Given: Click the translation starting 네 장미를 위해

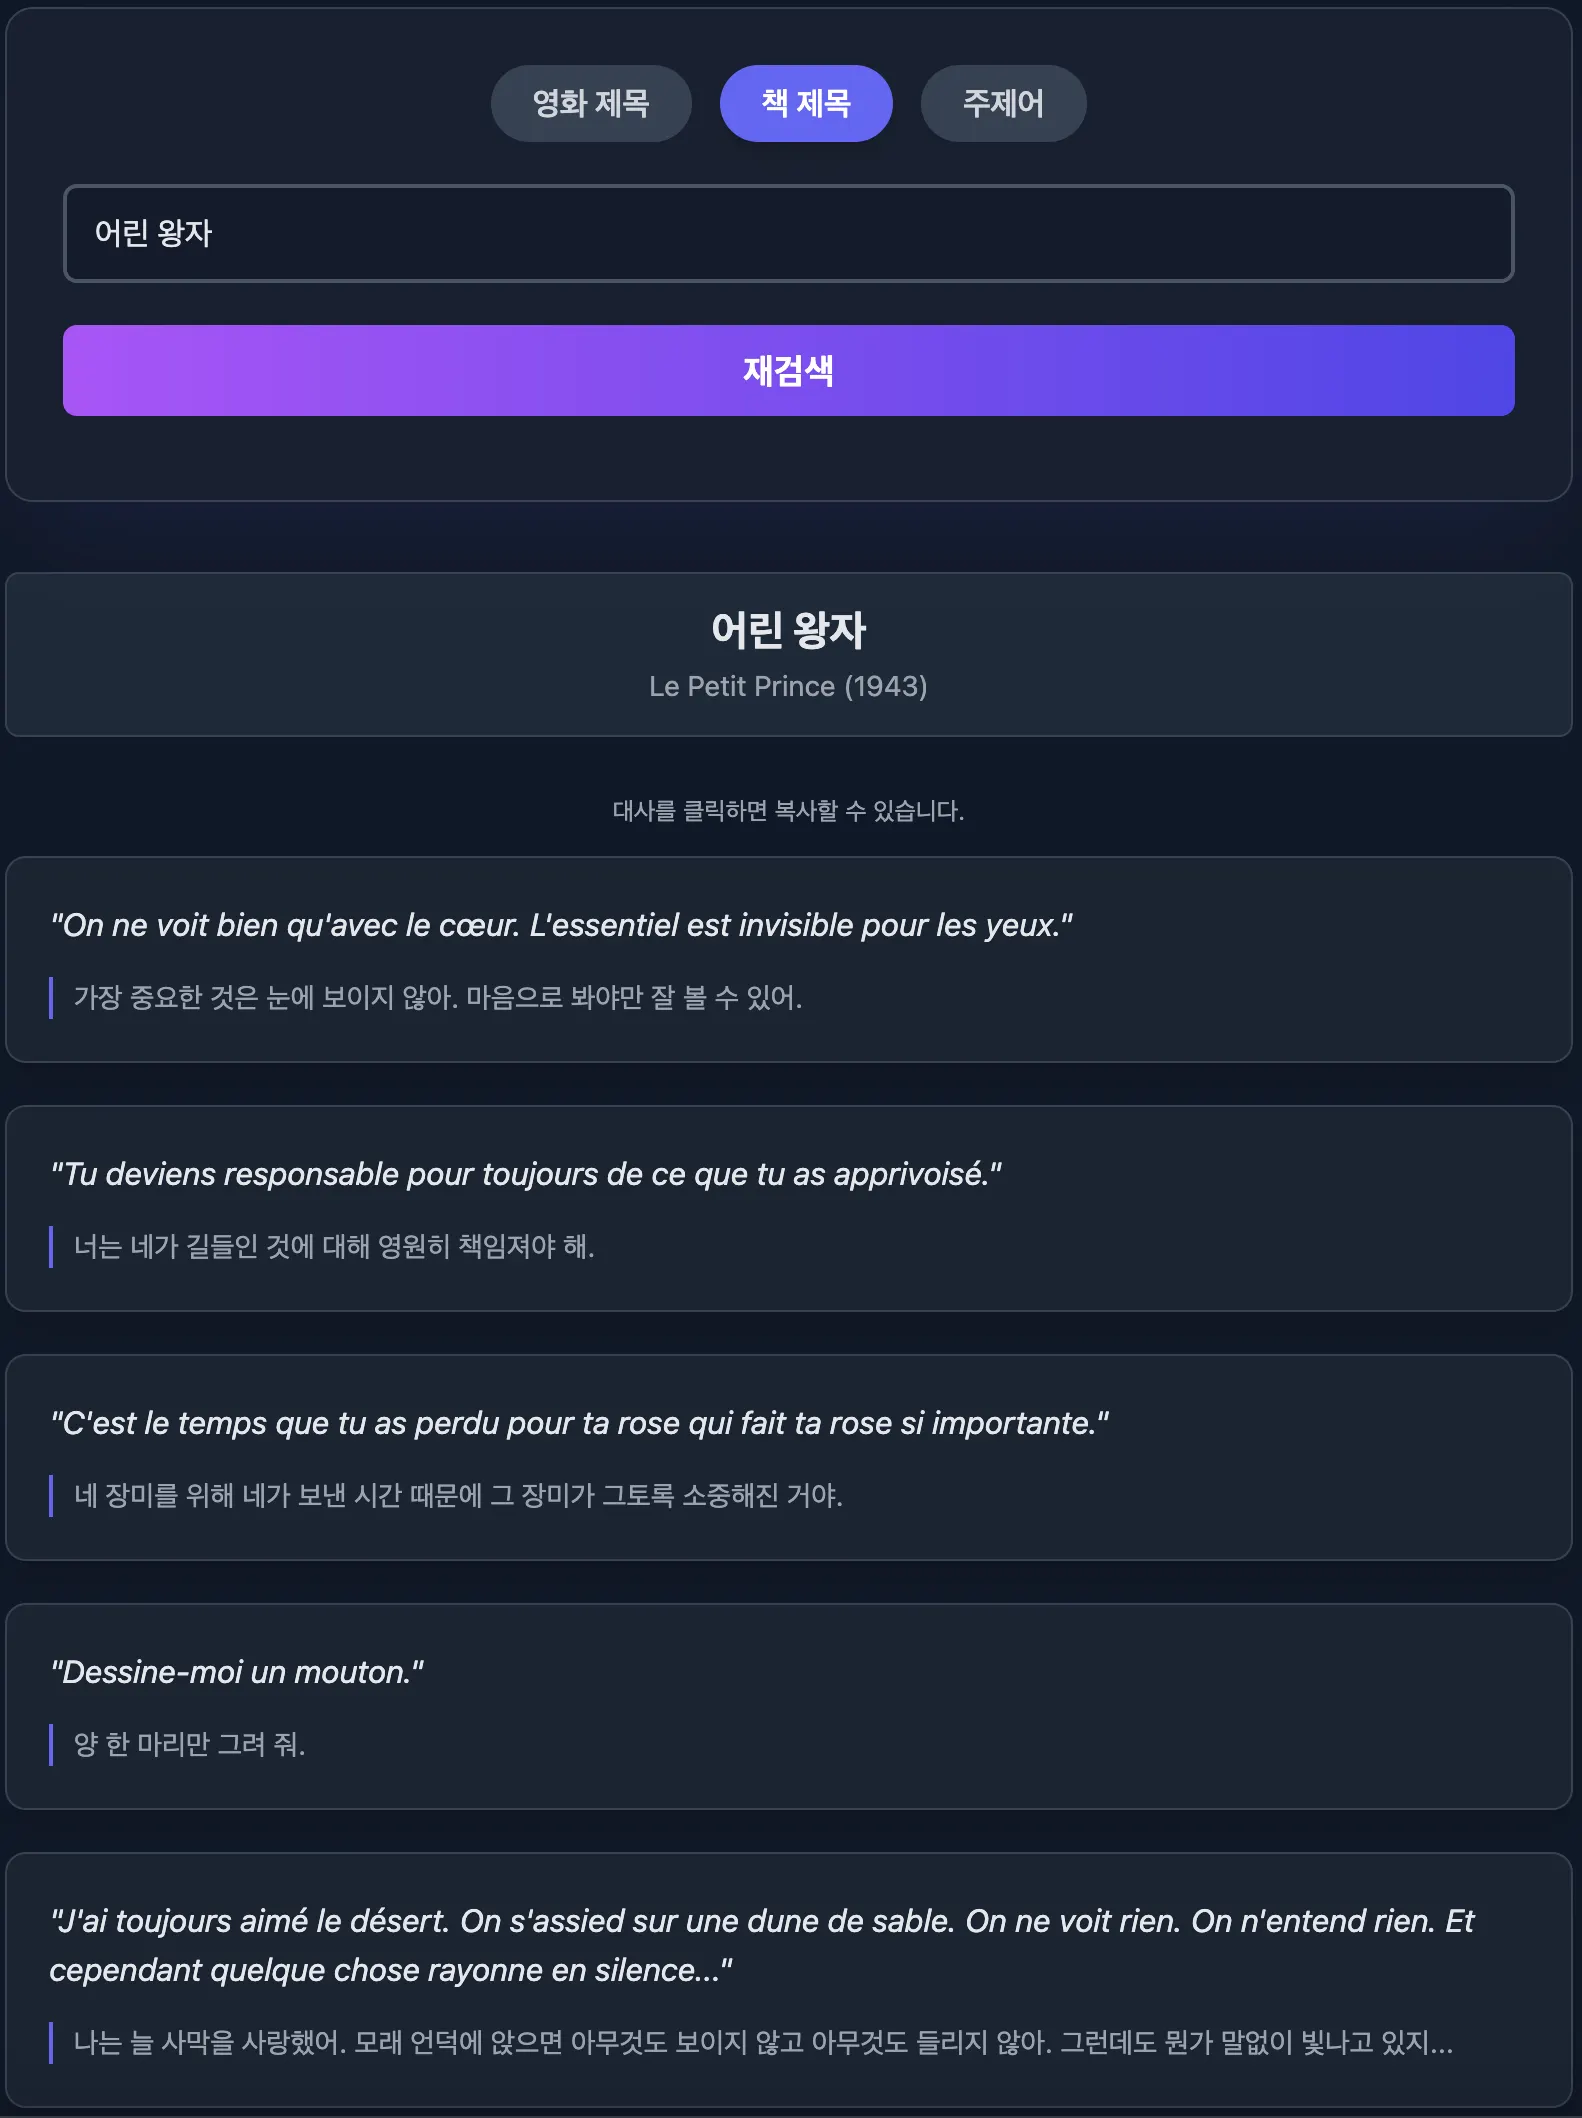Looking at the screenshot, I should point(458,1495).
